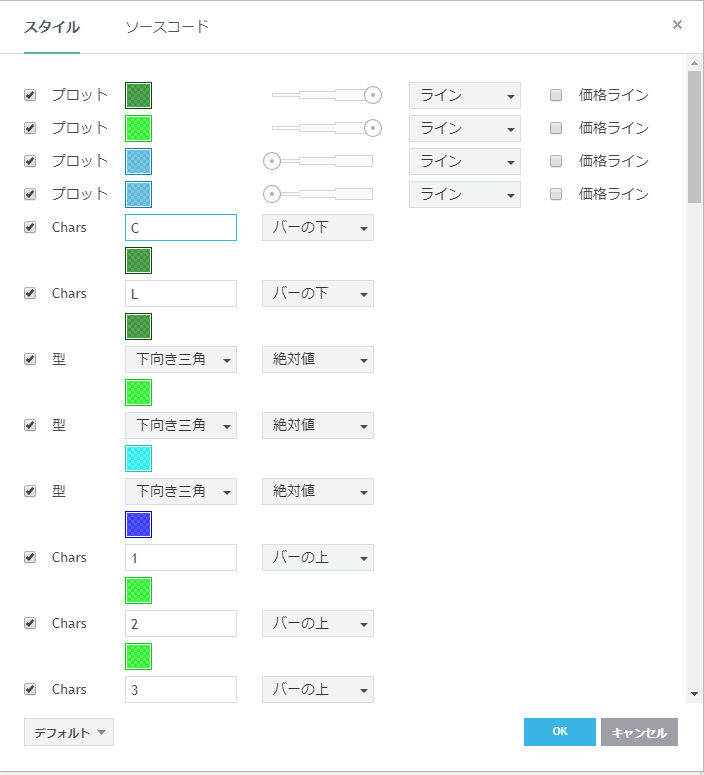Viewport: 704px width, 775px height.
Task: Expand the バーの下 dropdown beside Chars C
Action: coord(318,227)
